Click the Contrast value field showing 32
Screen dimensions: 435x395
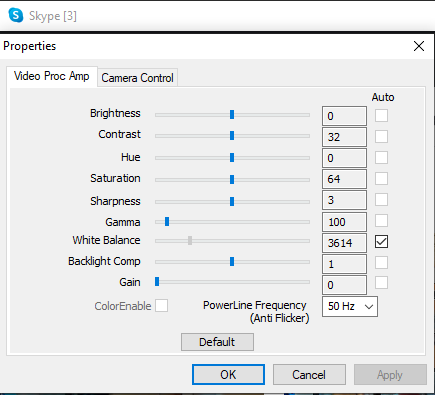click(x=344, y=137)
